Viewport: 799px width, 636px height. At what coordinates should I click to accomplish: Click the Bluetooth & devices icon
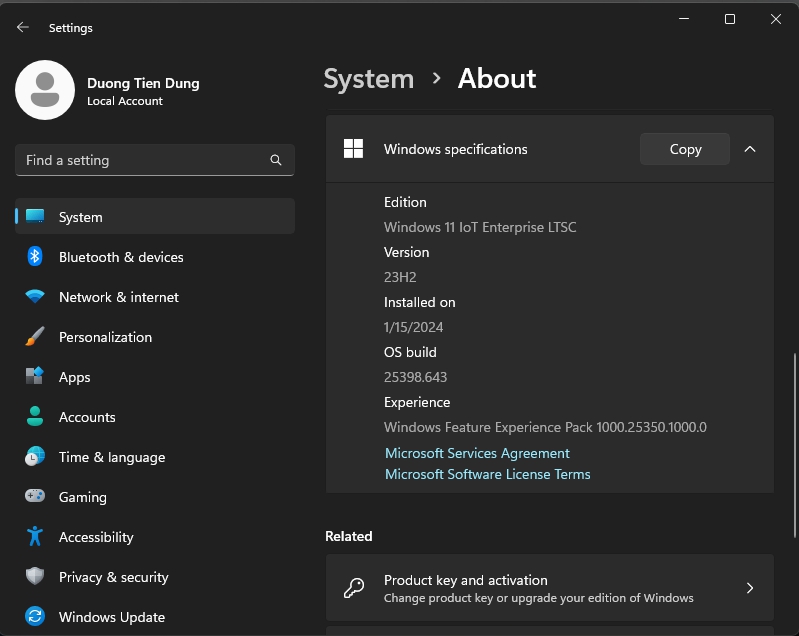coord(35,257)
